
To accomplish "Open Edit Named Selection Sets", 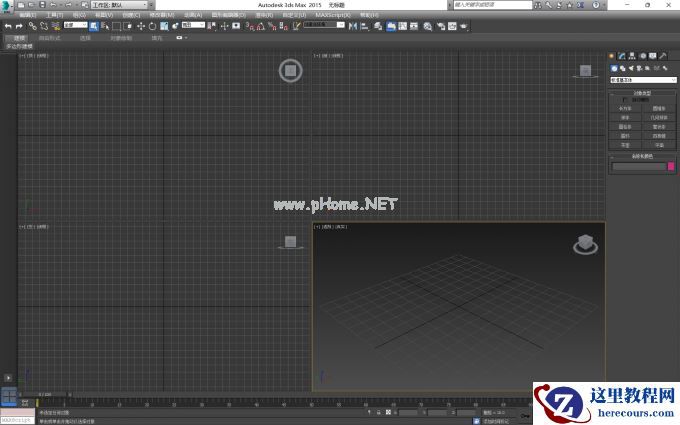I will pos(296,26).
